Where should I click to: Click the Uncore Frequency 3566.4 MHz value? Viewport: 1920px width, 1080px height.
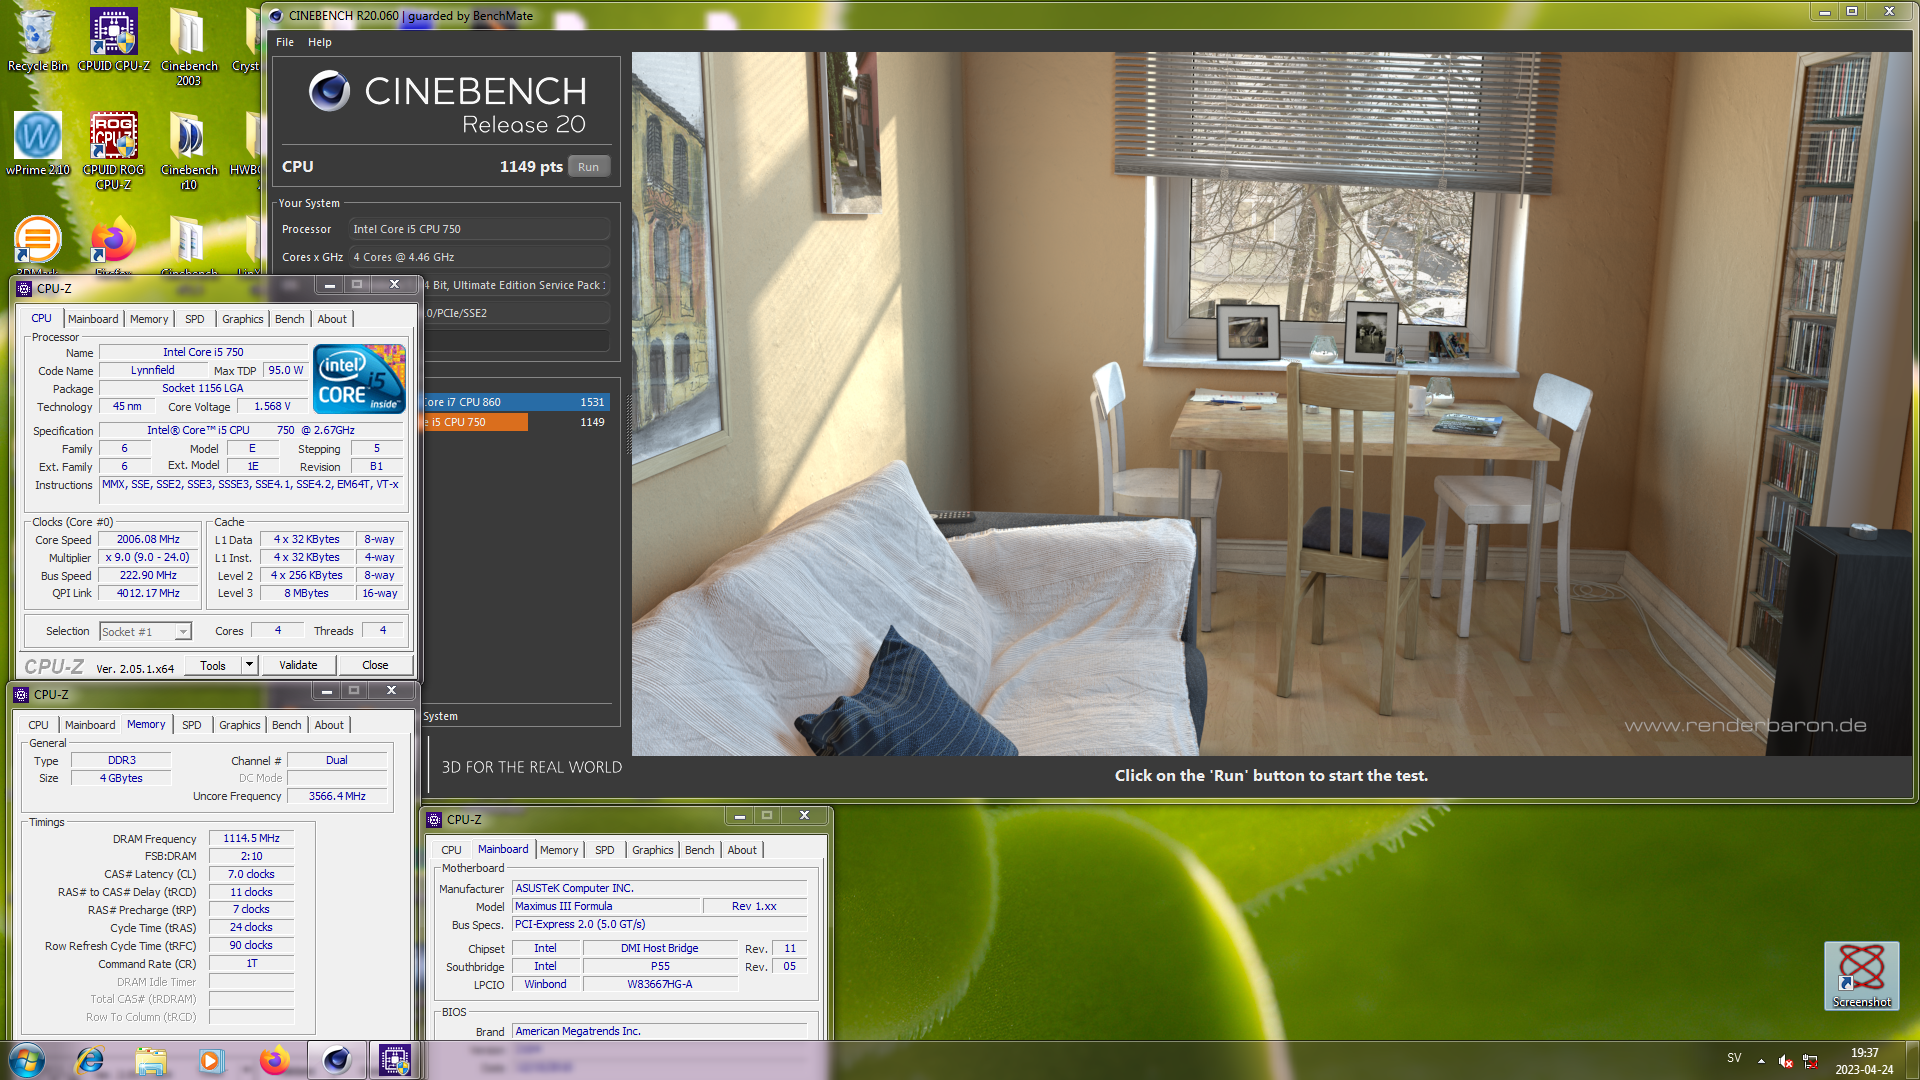coord(337,796)
